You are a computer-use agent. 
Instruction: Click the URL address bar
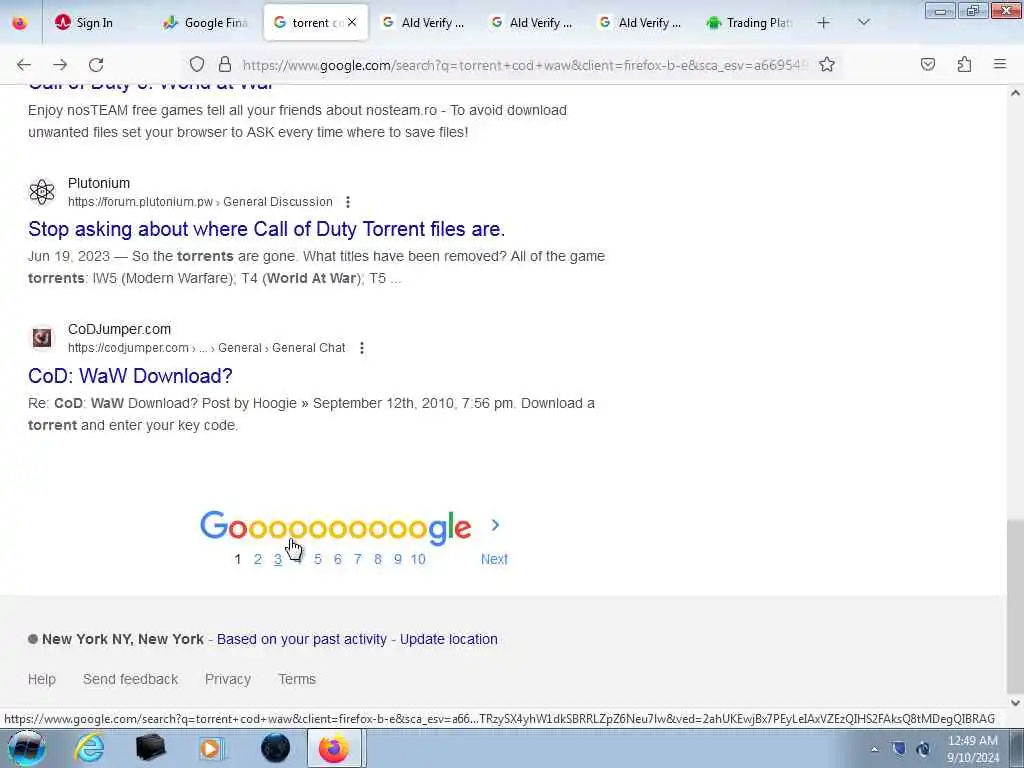524,65
